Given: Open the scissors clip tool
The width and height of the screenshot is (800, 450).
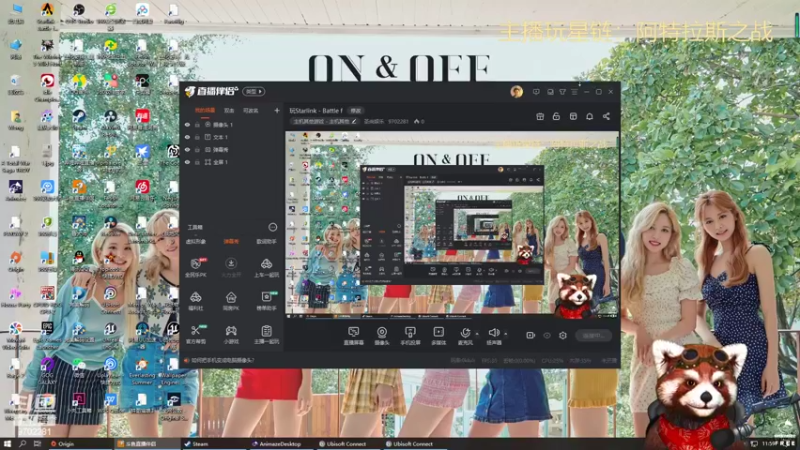Looking at the screenshot, I should (x=195, y=334).
